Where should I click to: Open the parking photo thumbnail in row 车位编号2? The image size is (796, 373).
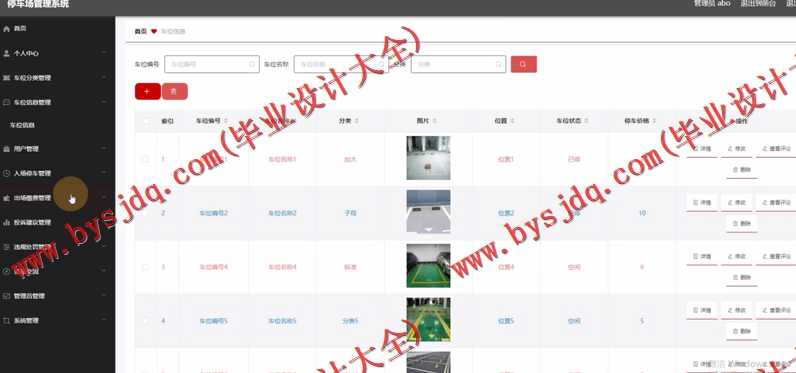(428, 212)
